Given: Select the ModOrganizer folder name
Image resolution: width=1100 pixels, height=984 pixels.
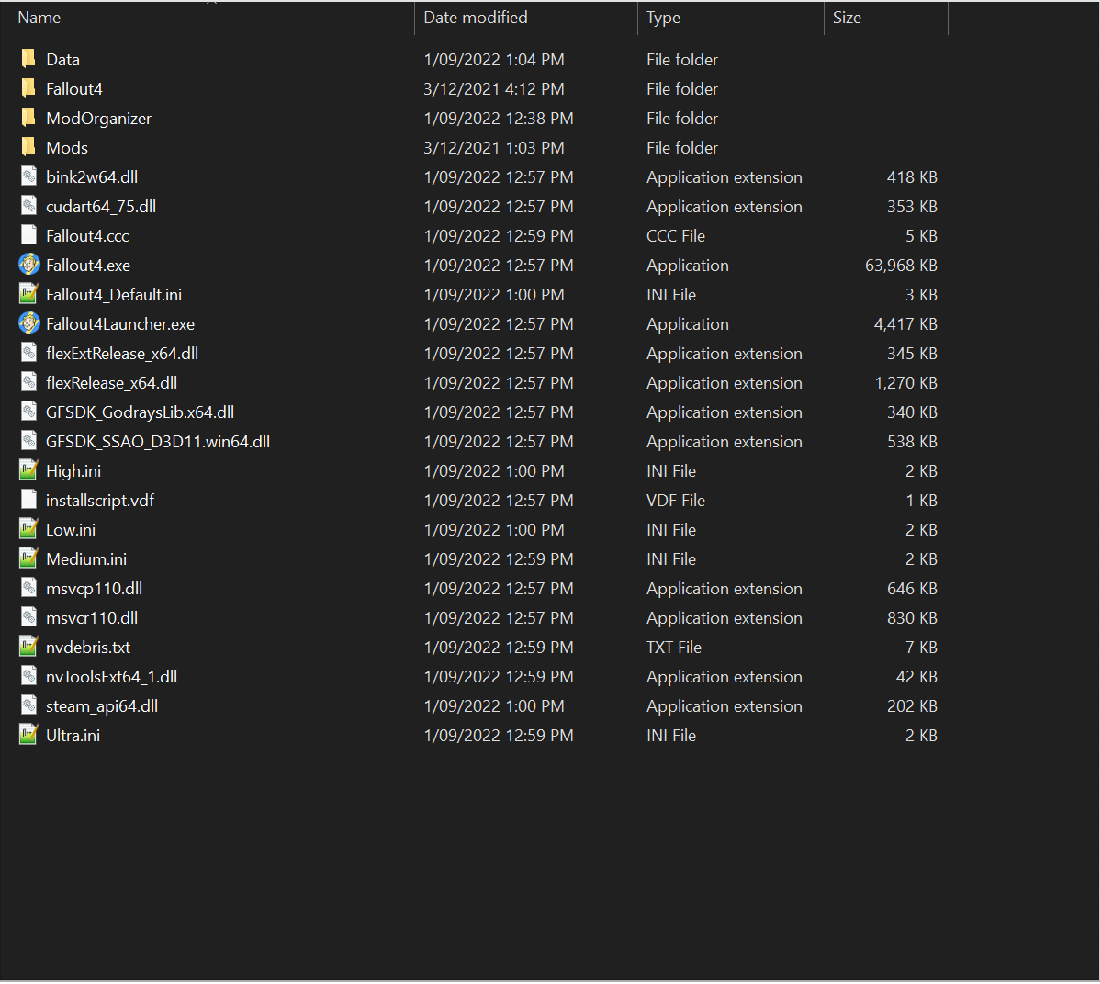Looking at the screenshot, I should [x=98, y=119].
